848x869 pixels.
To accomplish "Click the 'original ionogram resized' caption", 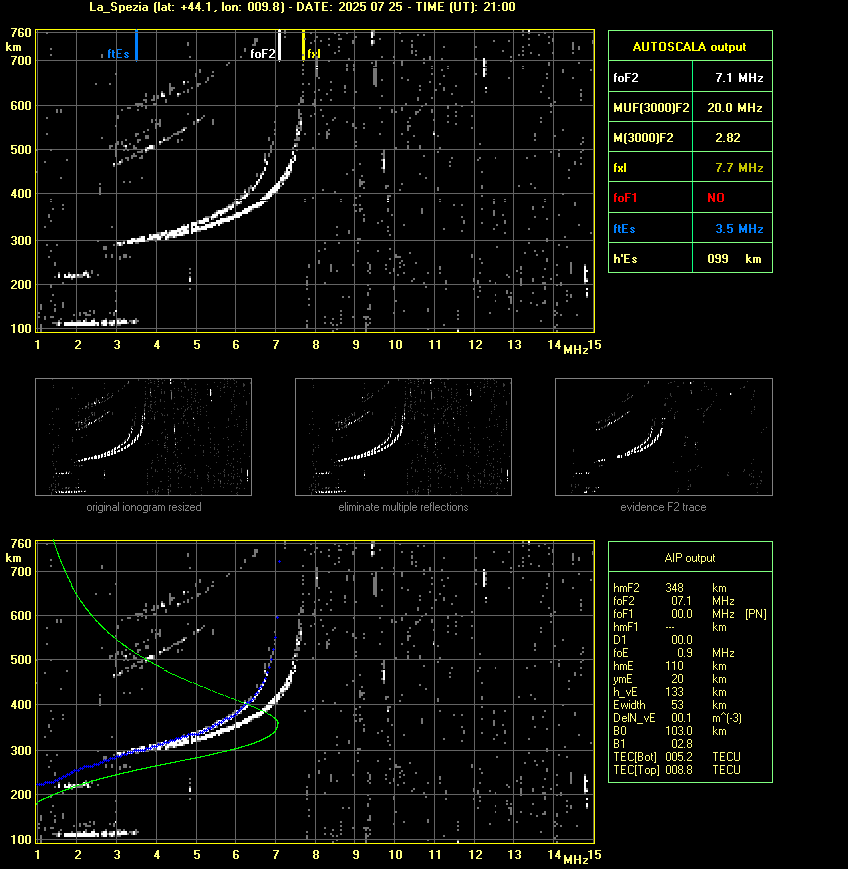I will (144, 507).
